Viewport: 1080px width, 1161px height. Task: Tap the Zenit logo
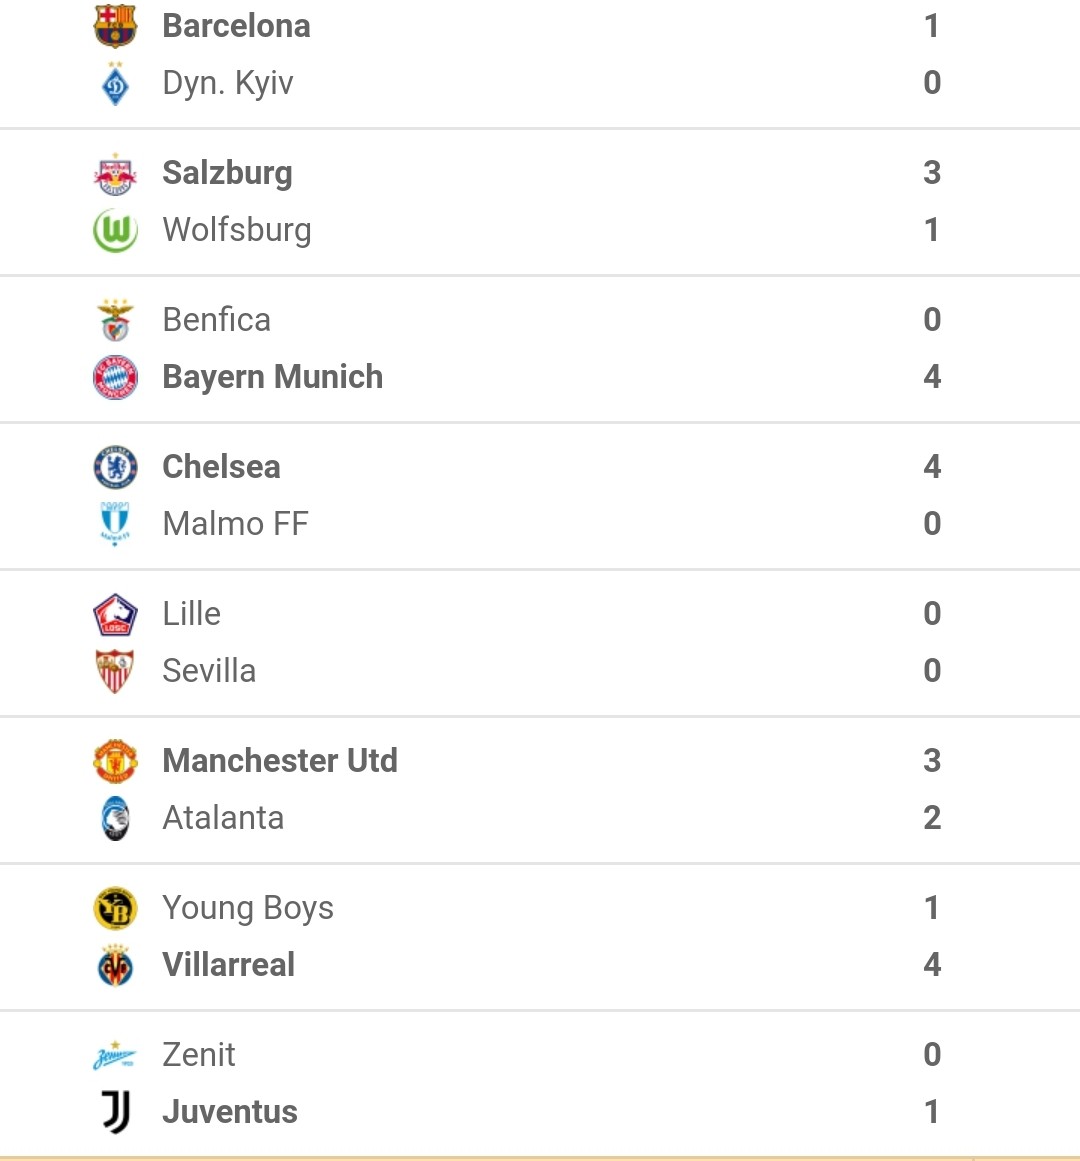(x=115, y=1056)
